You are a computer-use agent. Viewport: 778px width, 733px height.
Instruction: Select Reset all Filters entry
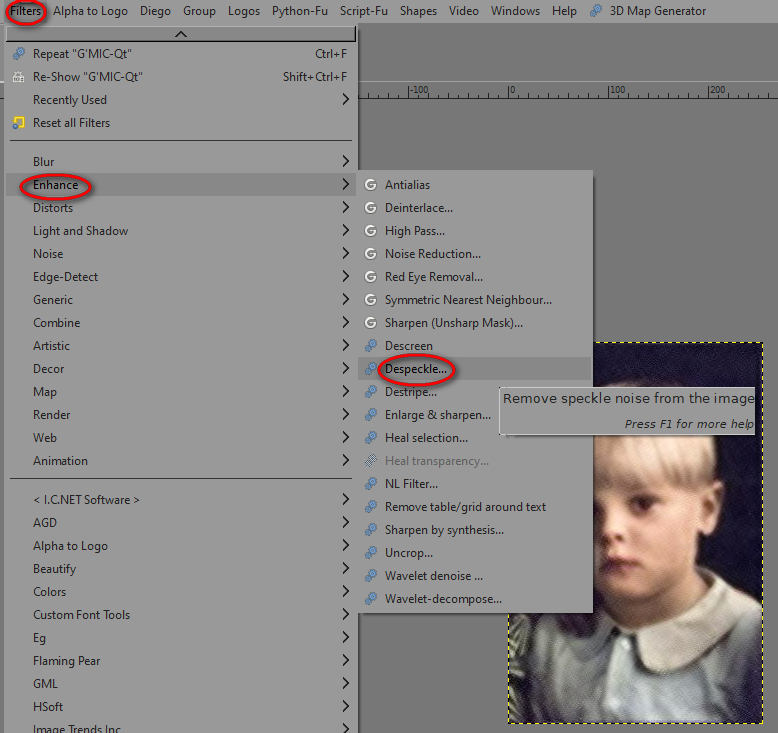pyautogui.click(x=181, y=123)
